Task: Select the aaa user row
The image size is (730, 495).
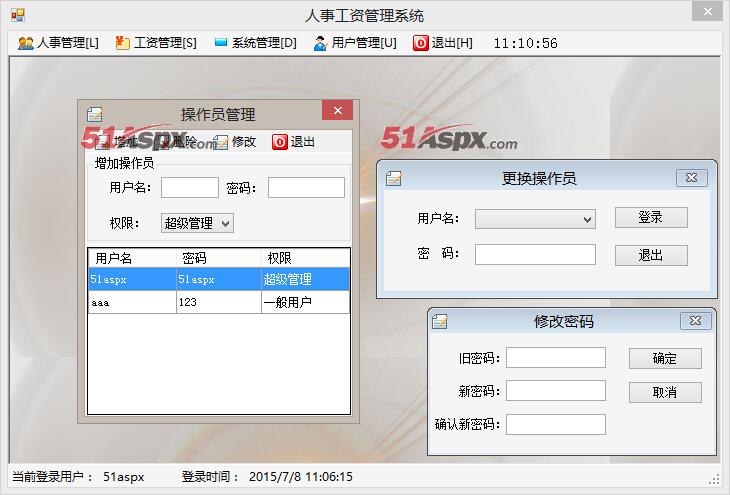Action: (x=219, y=302)
